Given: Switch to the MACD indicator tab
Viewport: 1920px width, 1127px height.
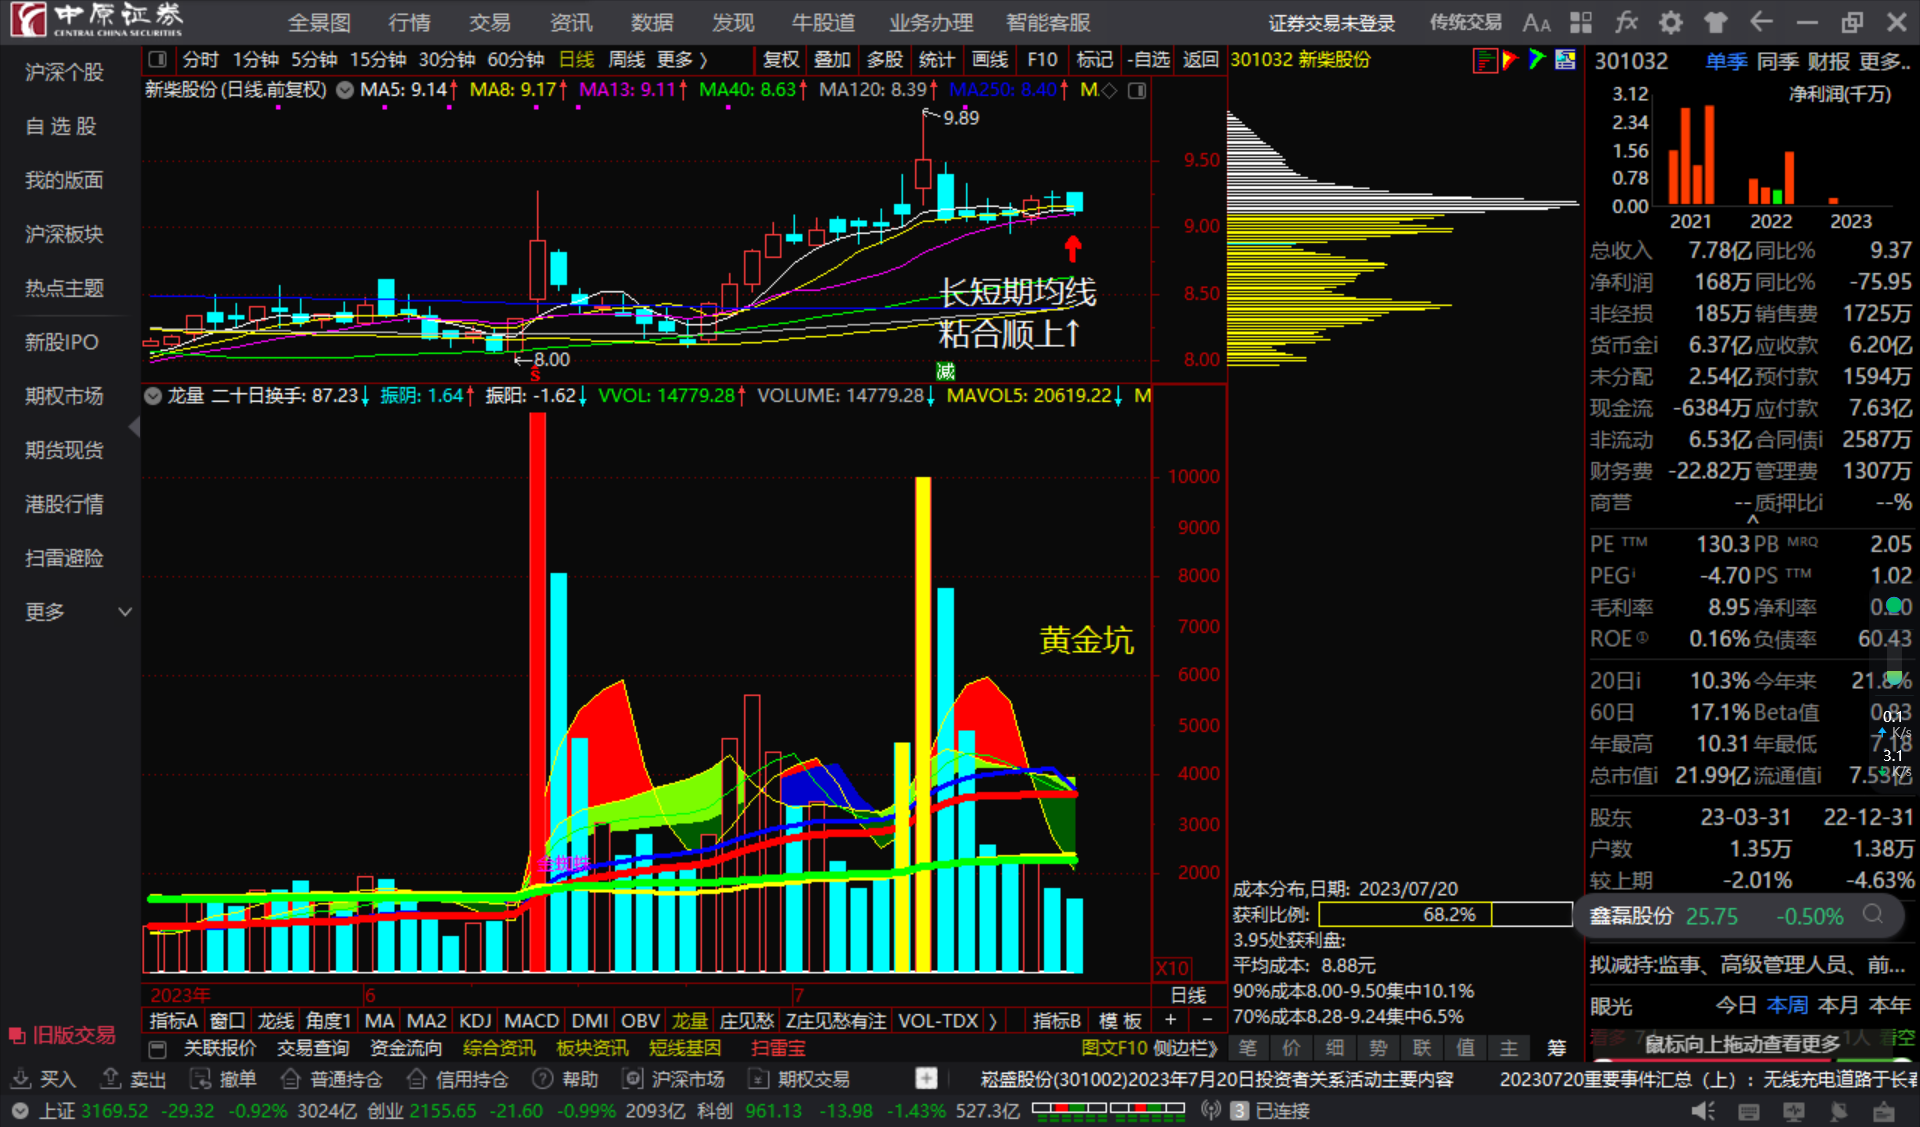Looking at the screenshot, I should 531,1020.
